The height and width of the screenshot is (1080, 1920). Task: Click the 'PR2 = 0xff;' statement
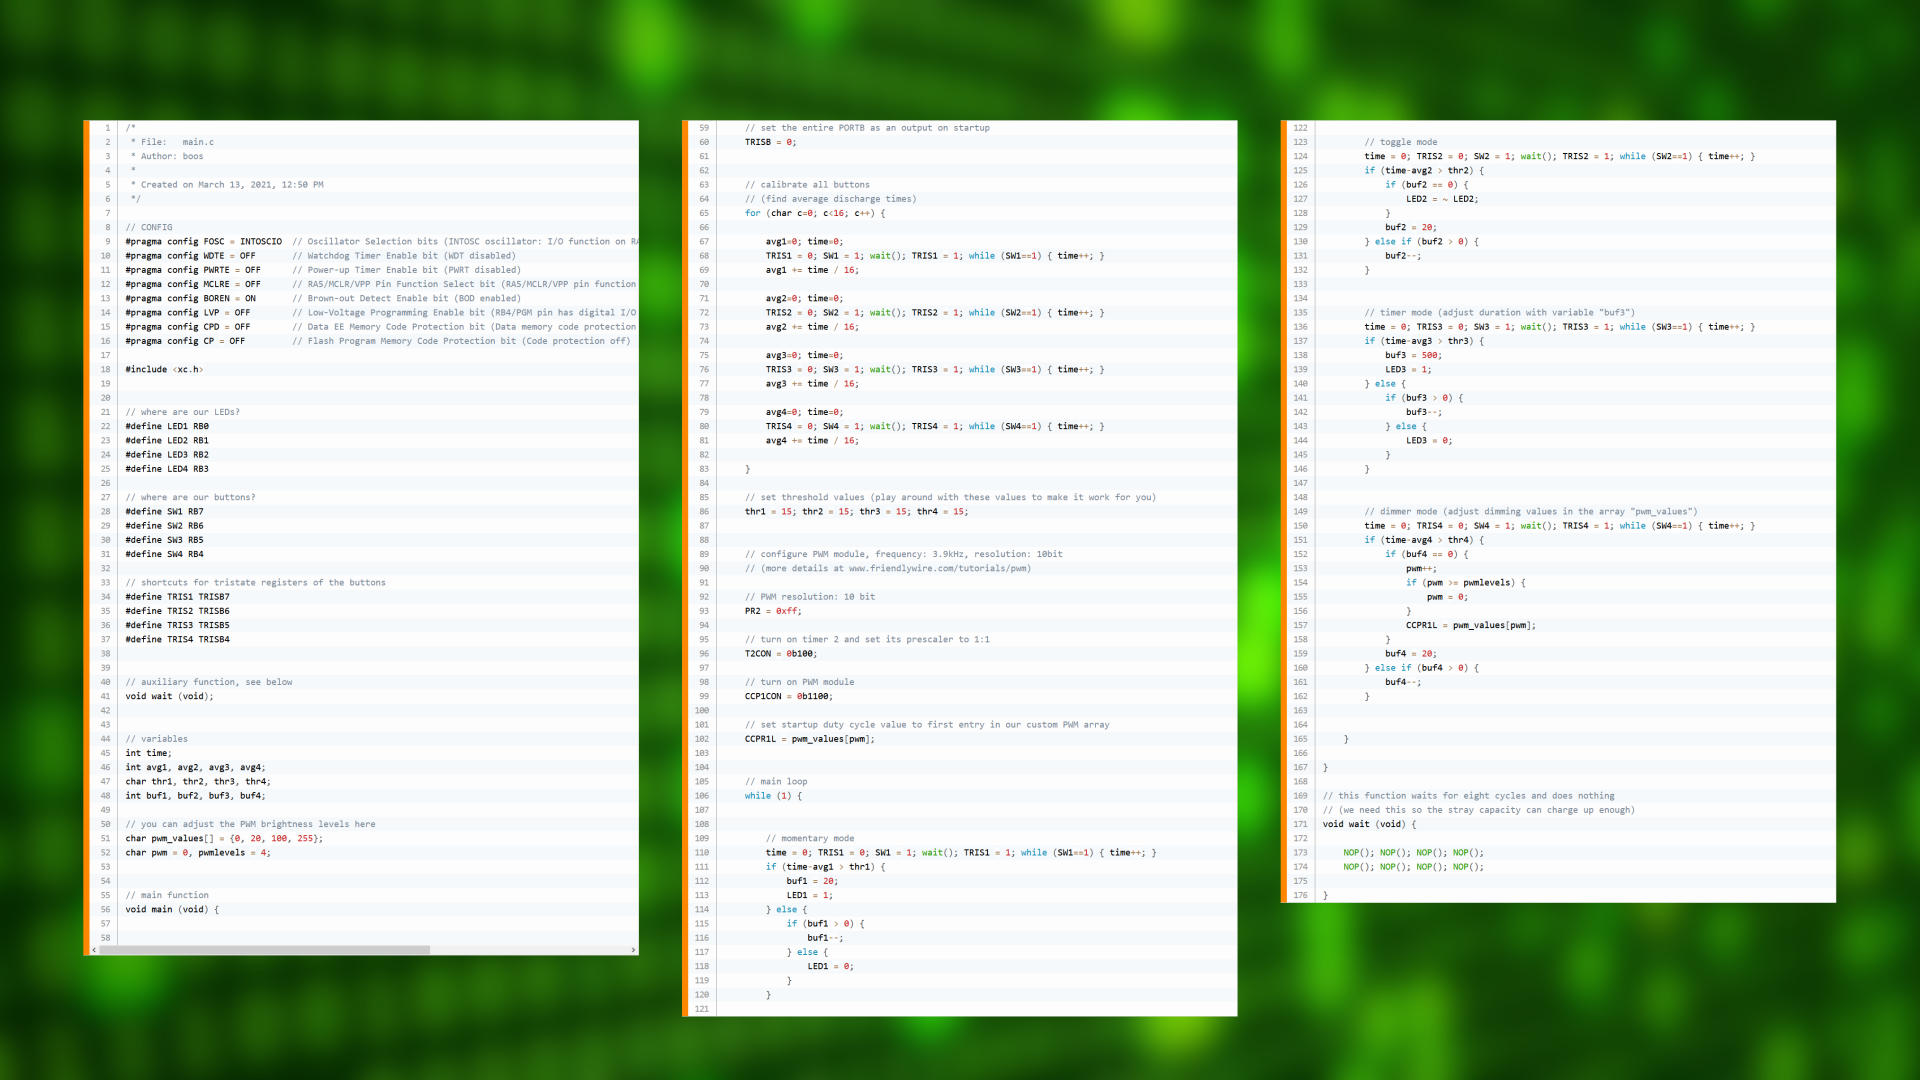773,611
